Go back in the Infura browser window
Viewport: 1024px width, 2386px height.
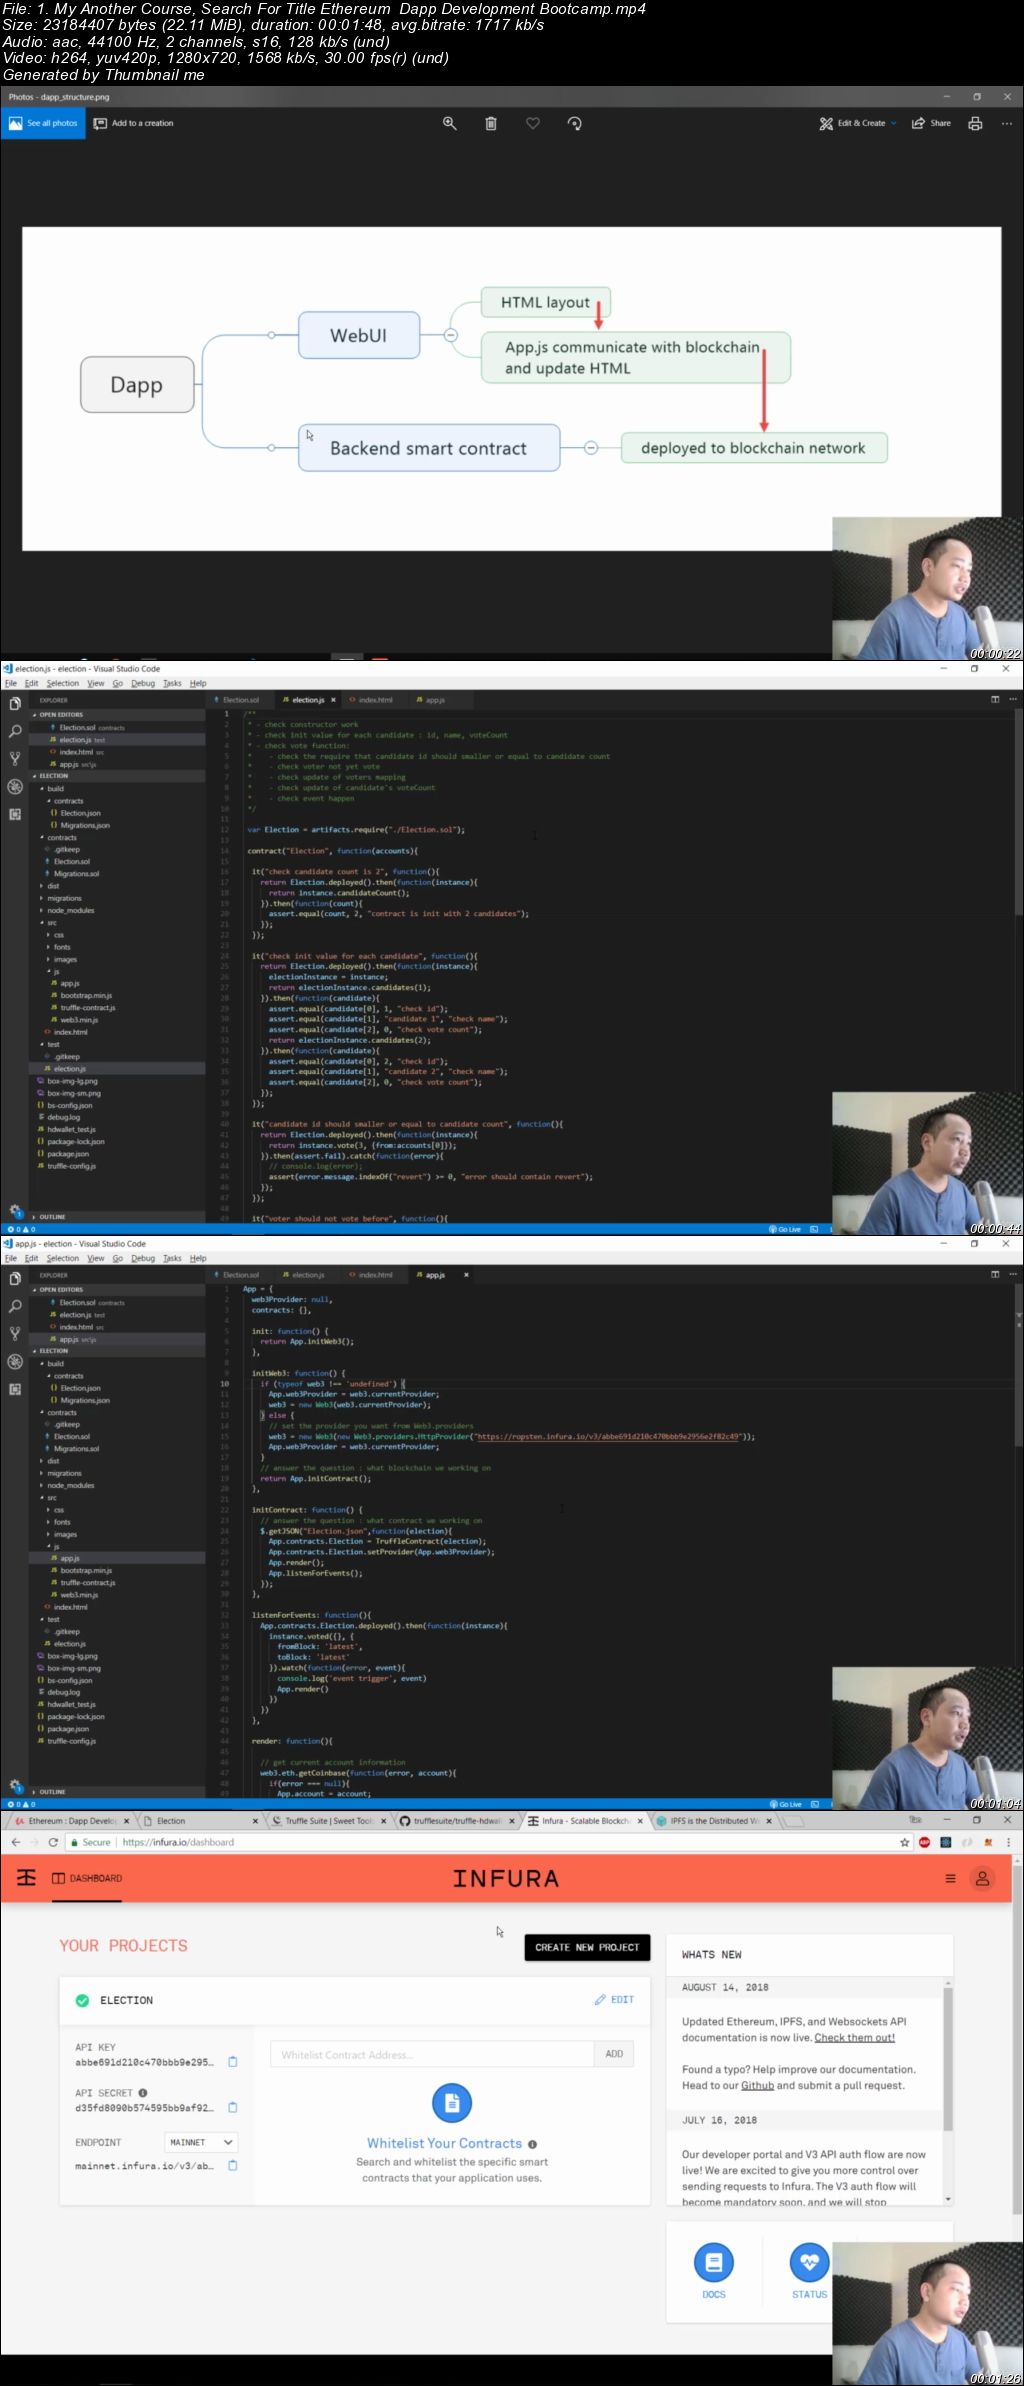click(x=16, y=1842)
